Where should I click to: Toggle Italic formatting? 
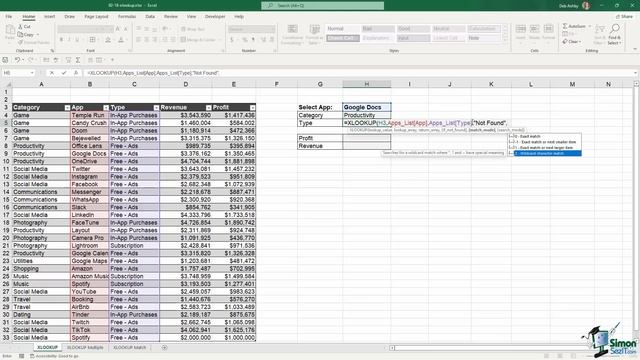pyautogui.click(x=69, y=40)
